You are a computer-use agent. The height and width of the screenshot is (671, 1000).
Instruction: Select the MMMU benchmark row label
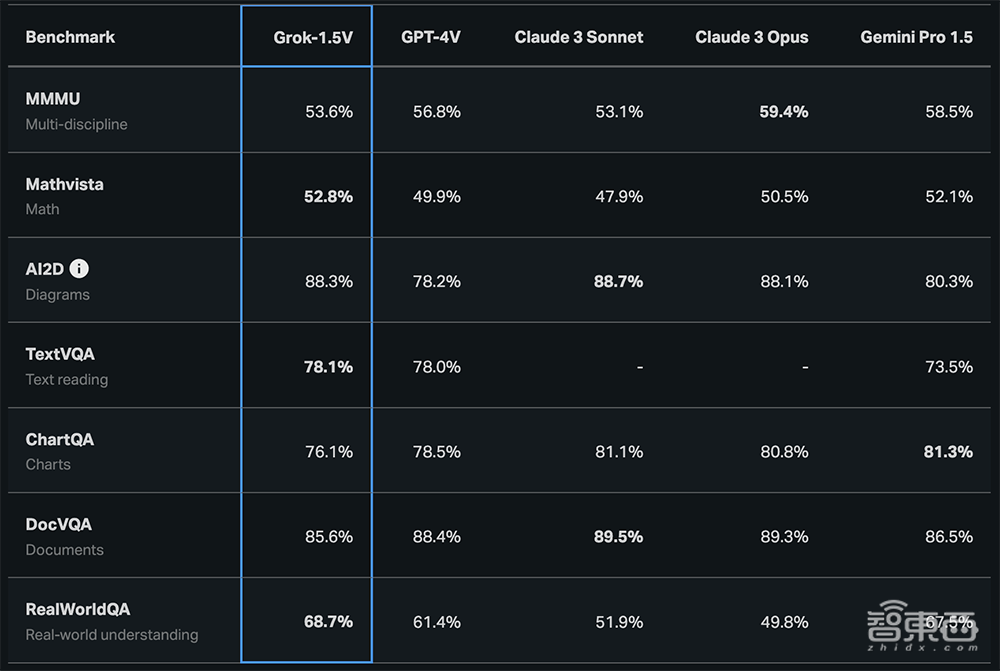coord(53,99)
